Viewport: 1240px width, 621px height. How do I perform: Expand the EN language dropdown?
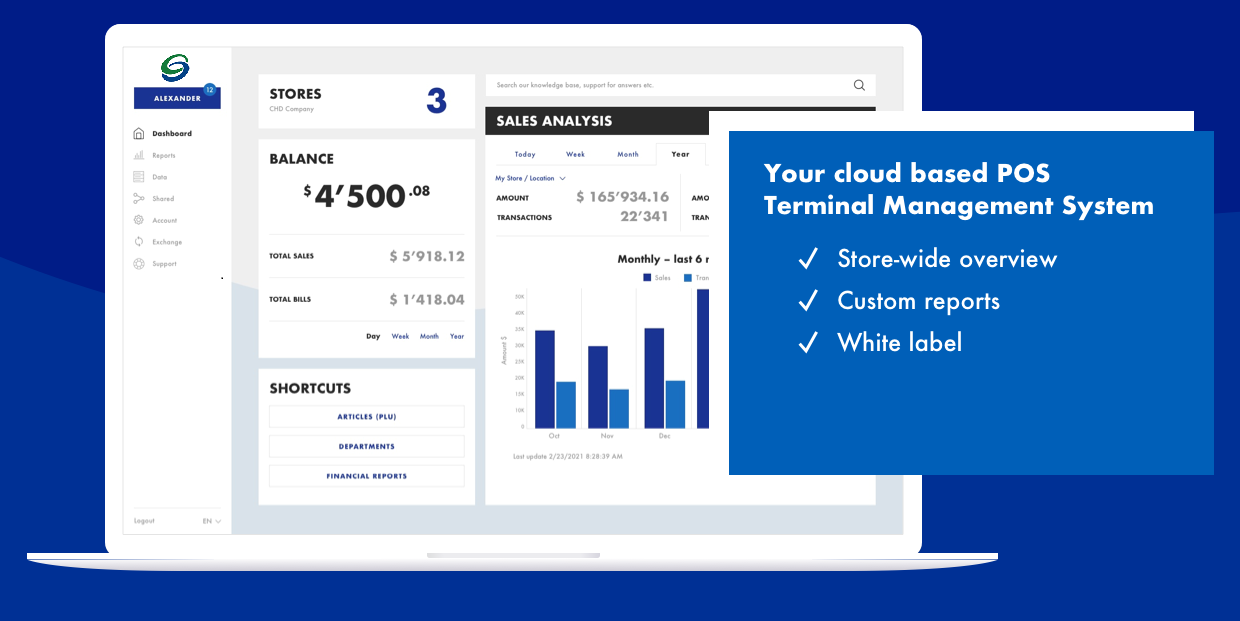[x=212, y=521]
